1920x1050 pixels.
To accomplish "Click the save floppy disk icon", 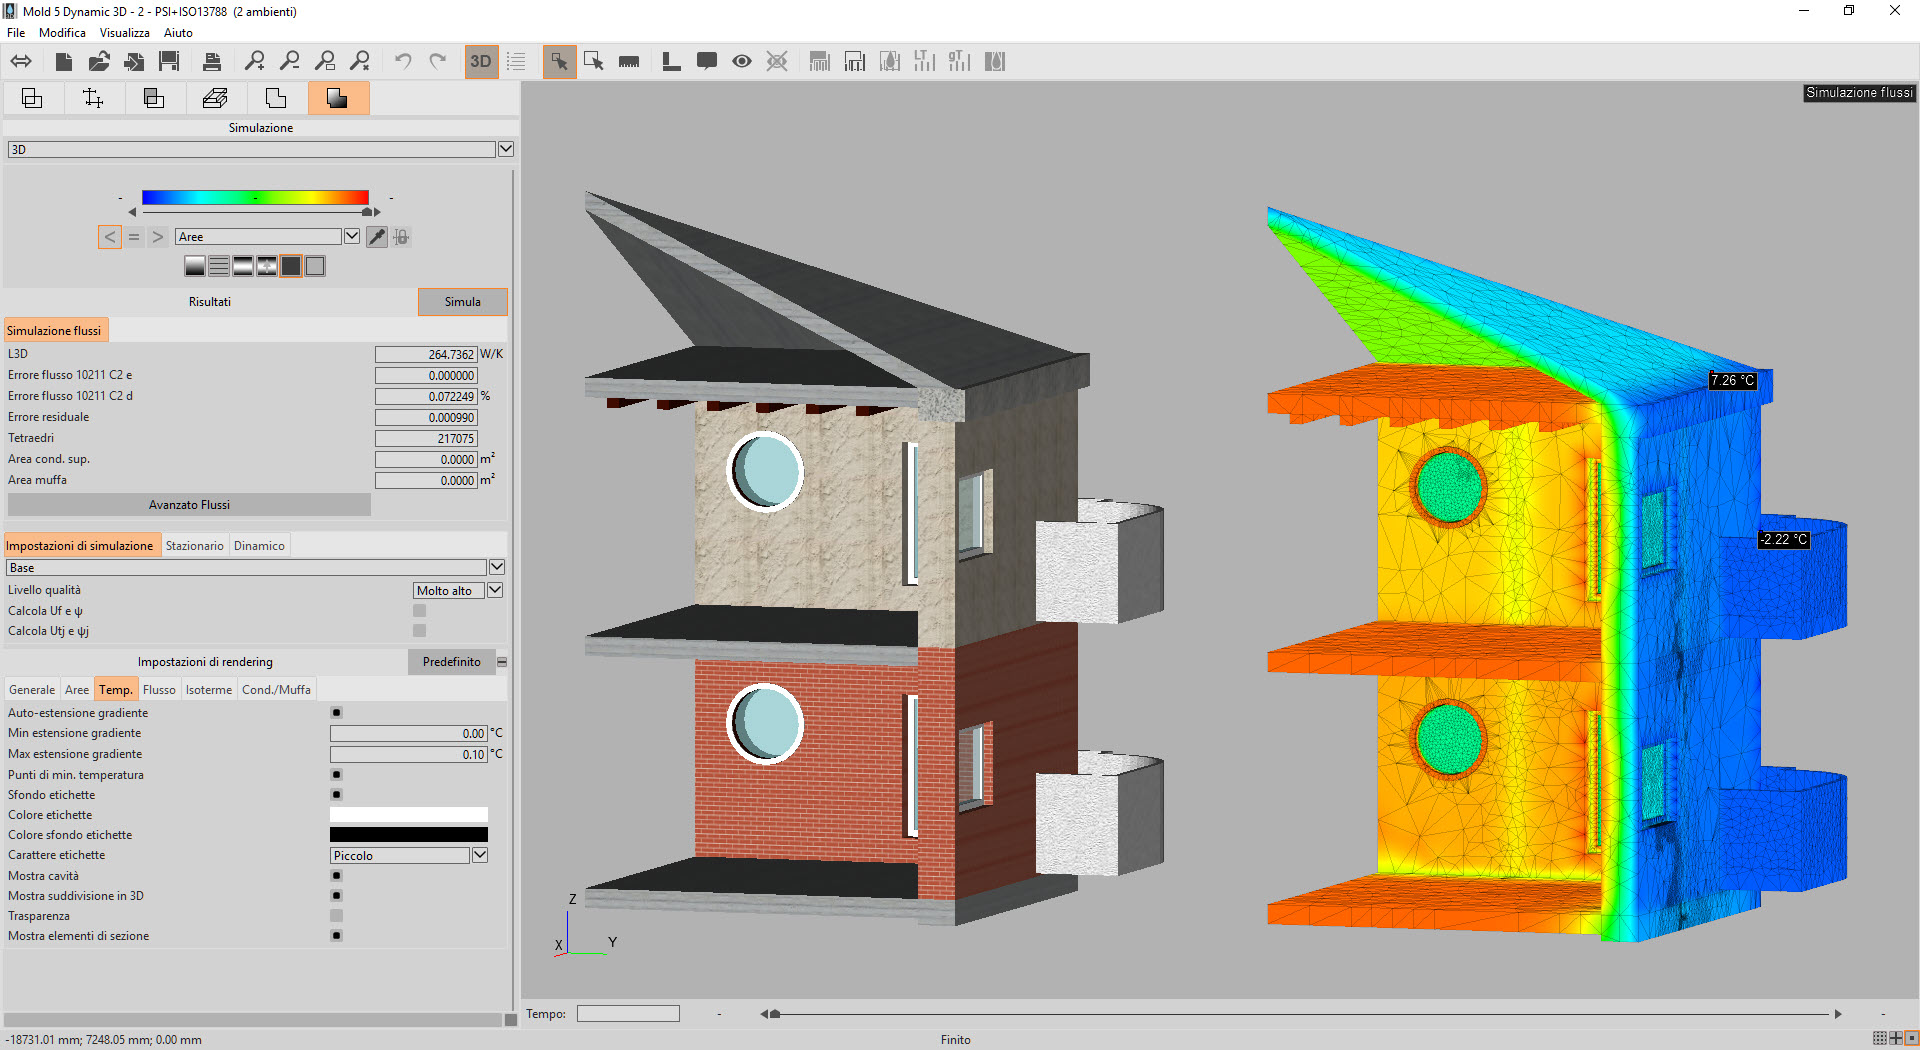I will 169,62.
